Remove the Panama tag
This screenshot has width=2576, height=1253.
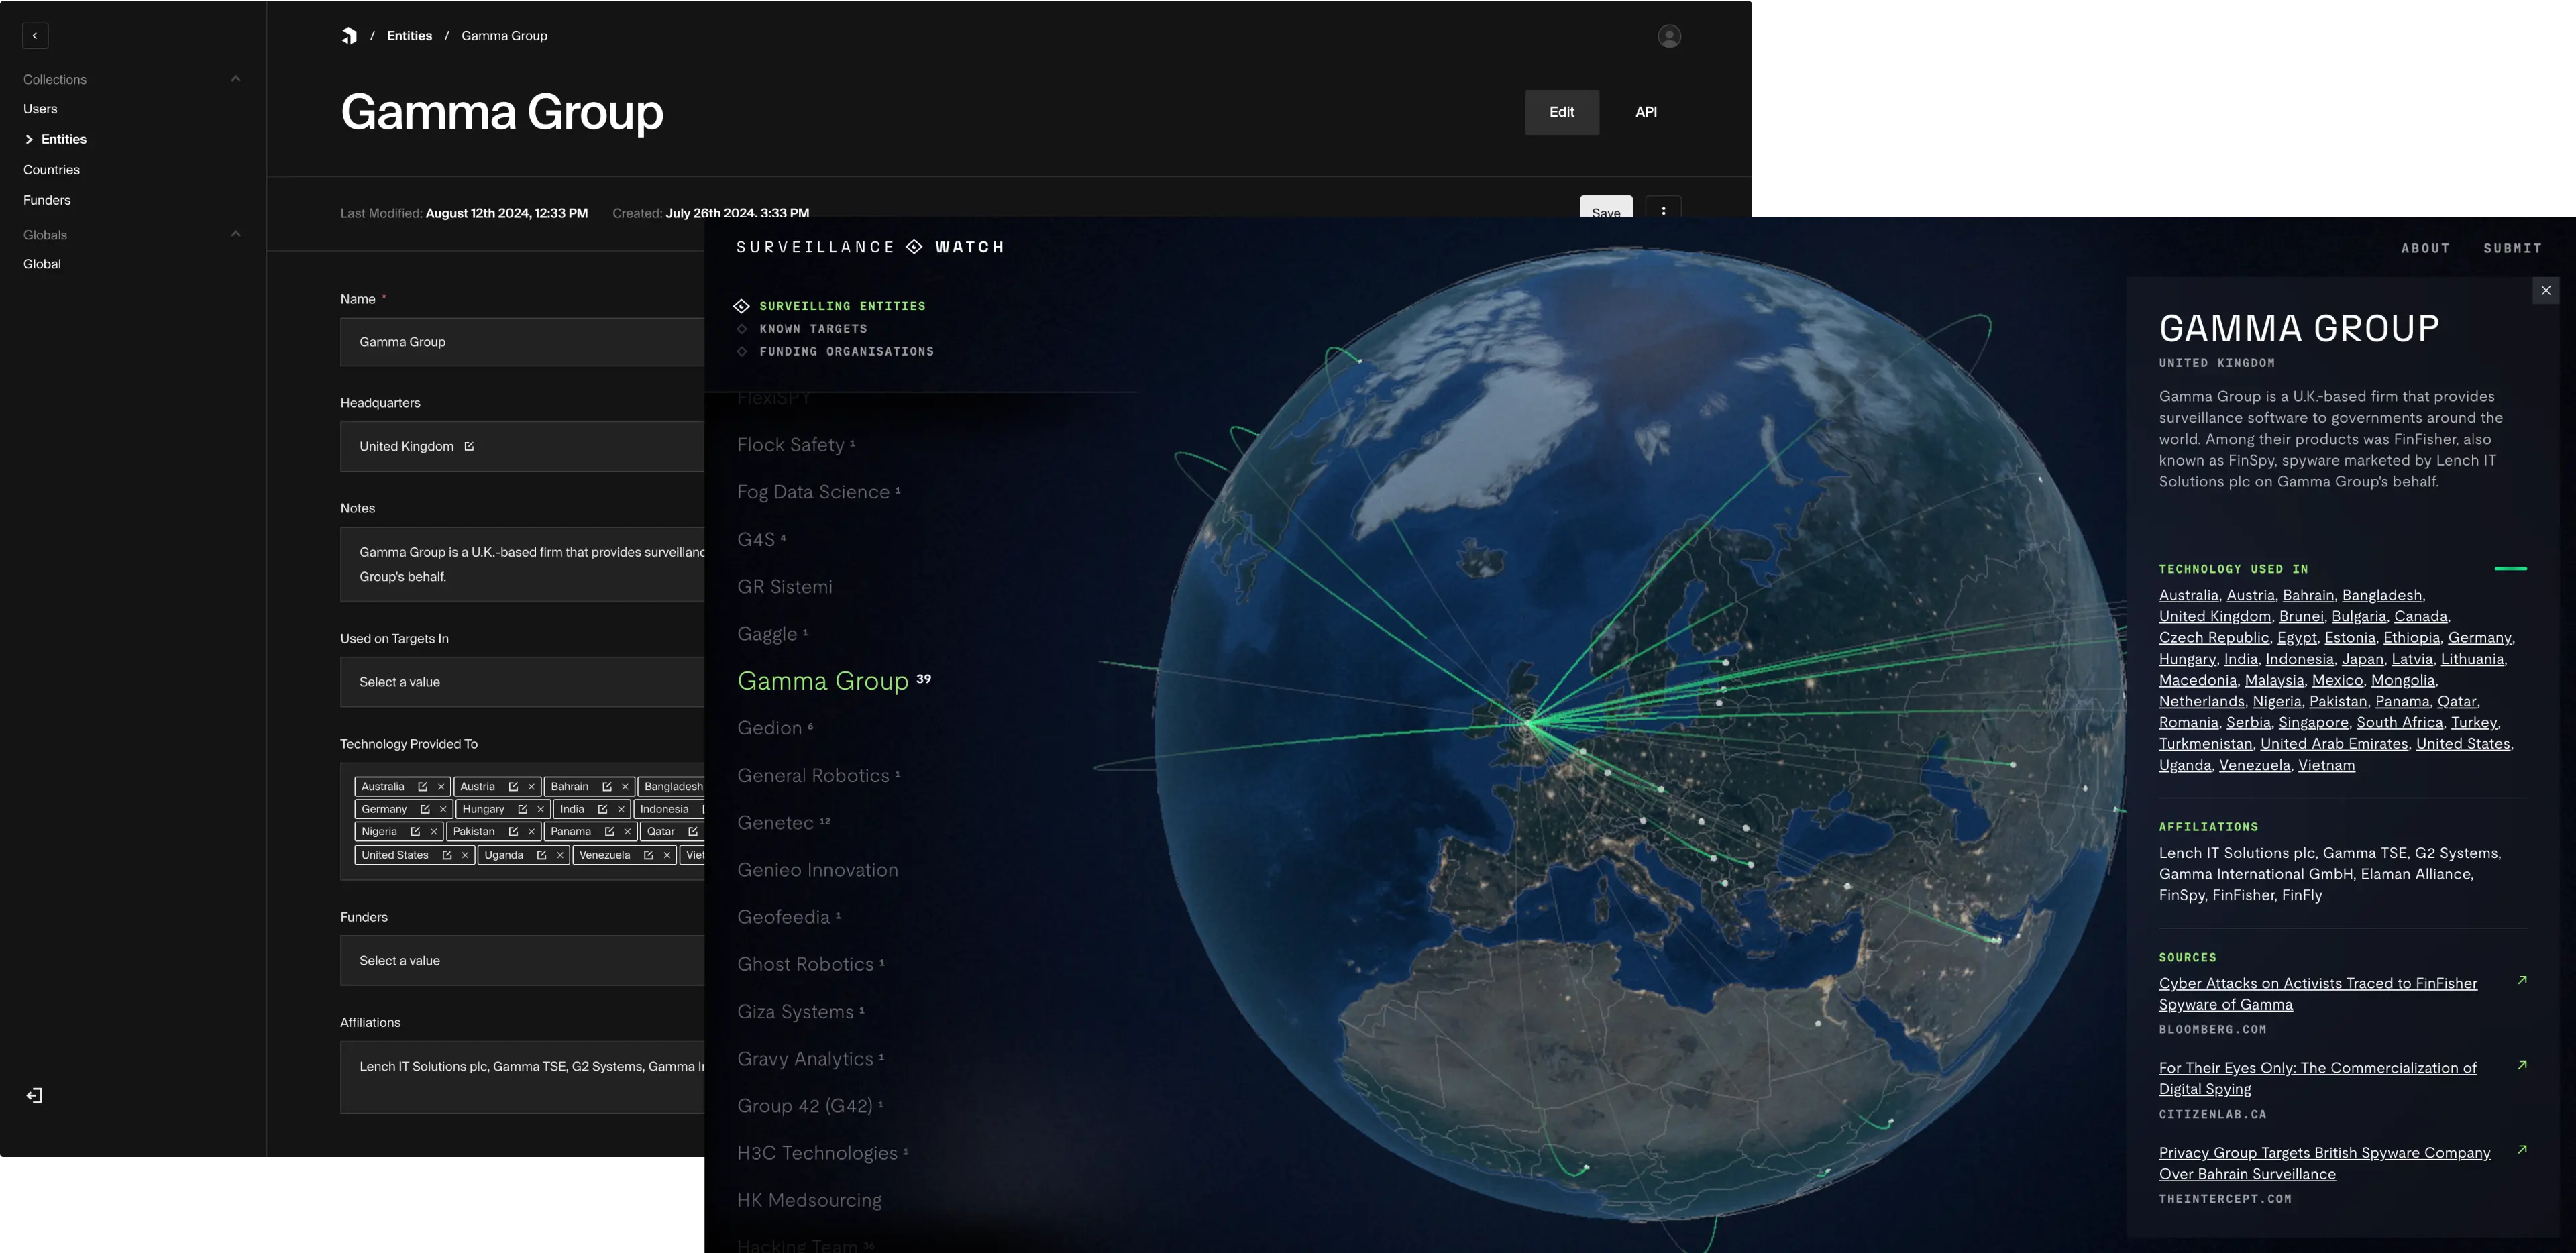[x=627, y=832]
